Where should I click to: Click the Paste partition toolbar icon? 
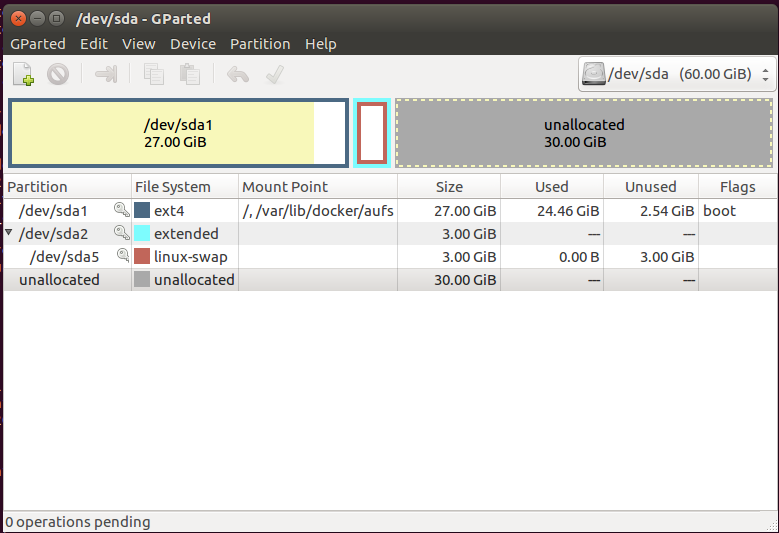[x=190, y=75]
